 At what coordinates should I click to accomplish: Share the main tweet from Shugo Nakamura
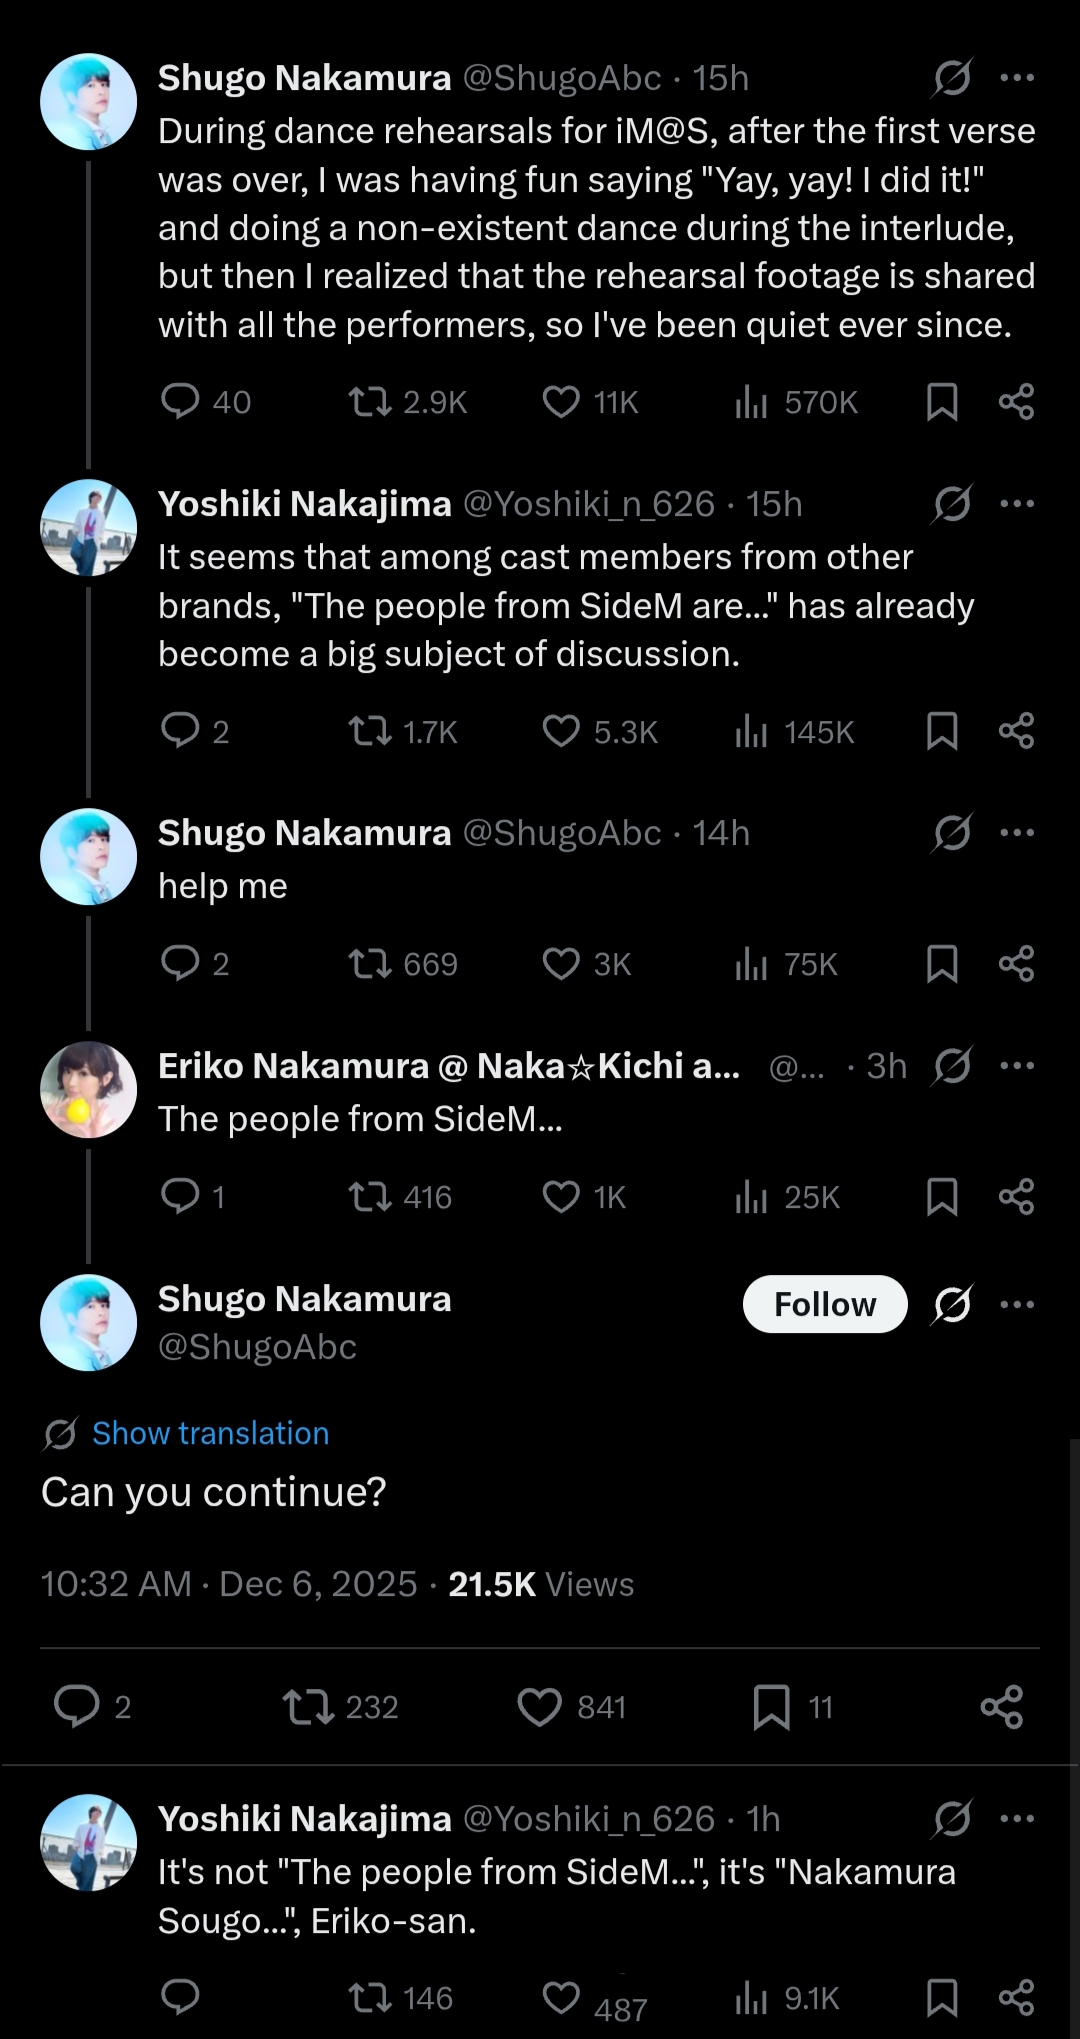(x=1001, y=1707)
